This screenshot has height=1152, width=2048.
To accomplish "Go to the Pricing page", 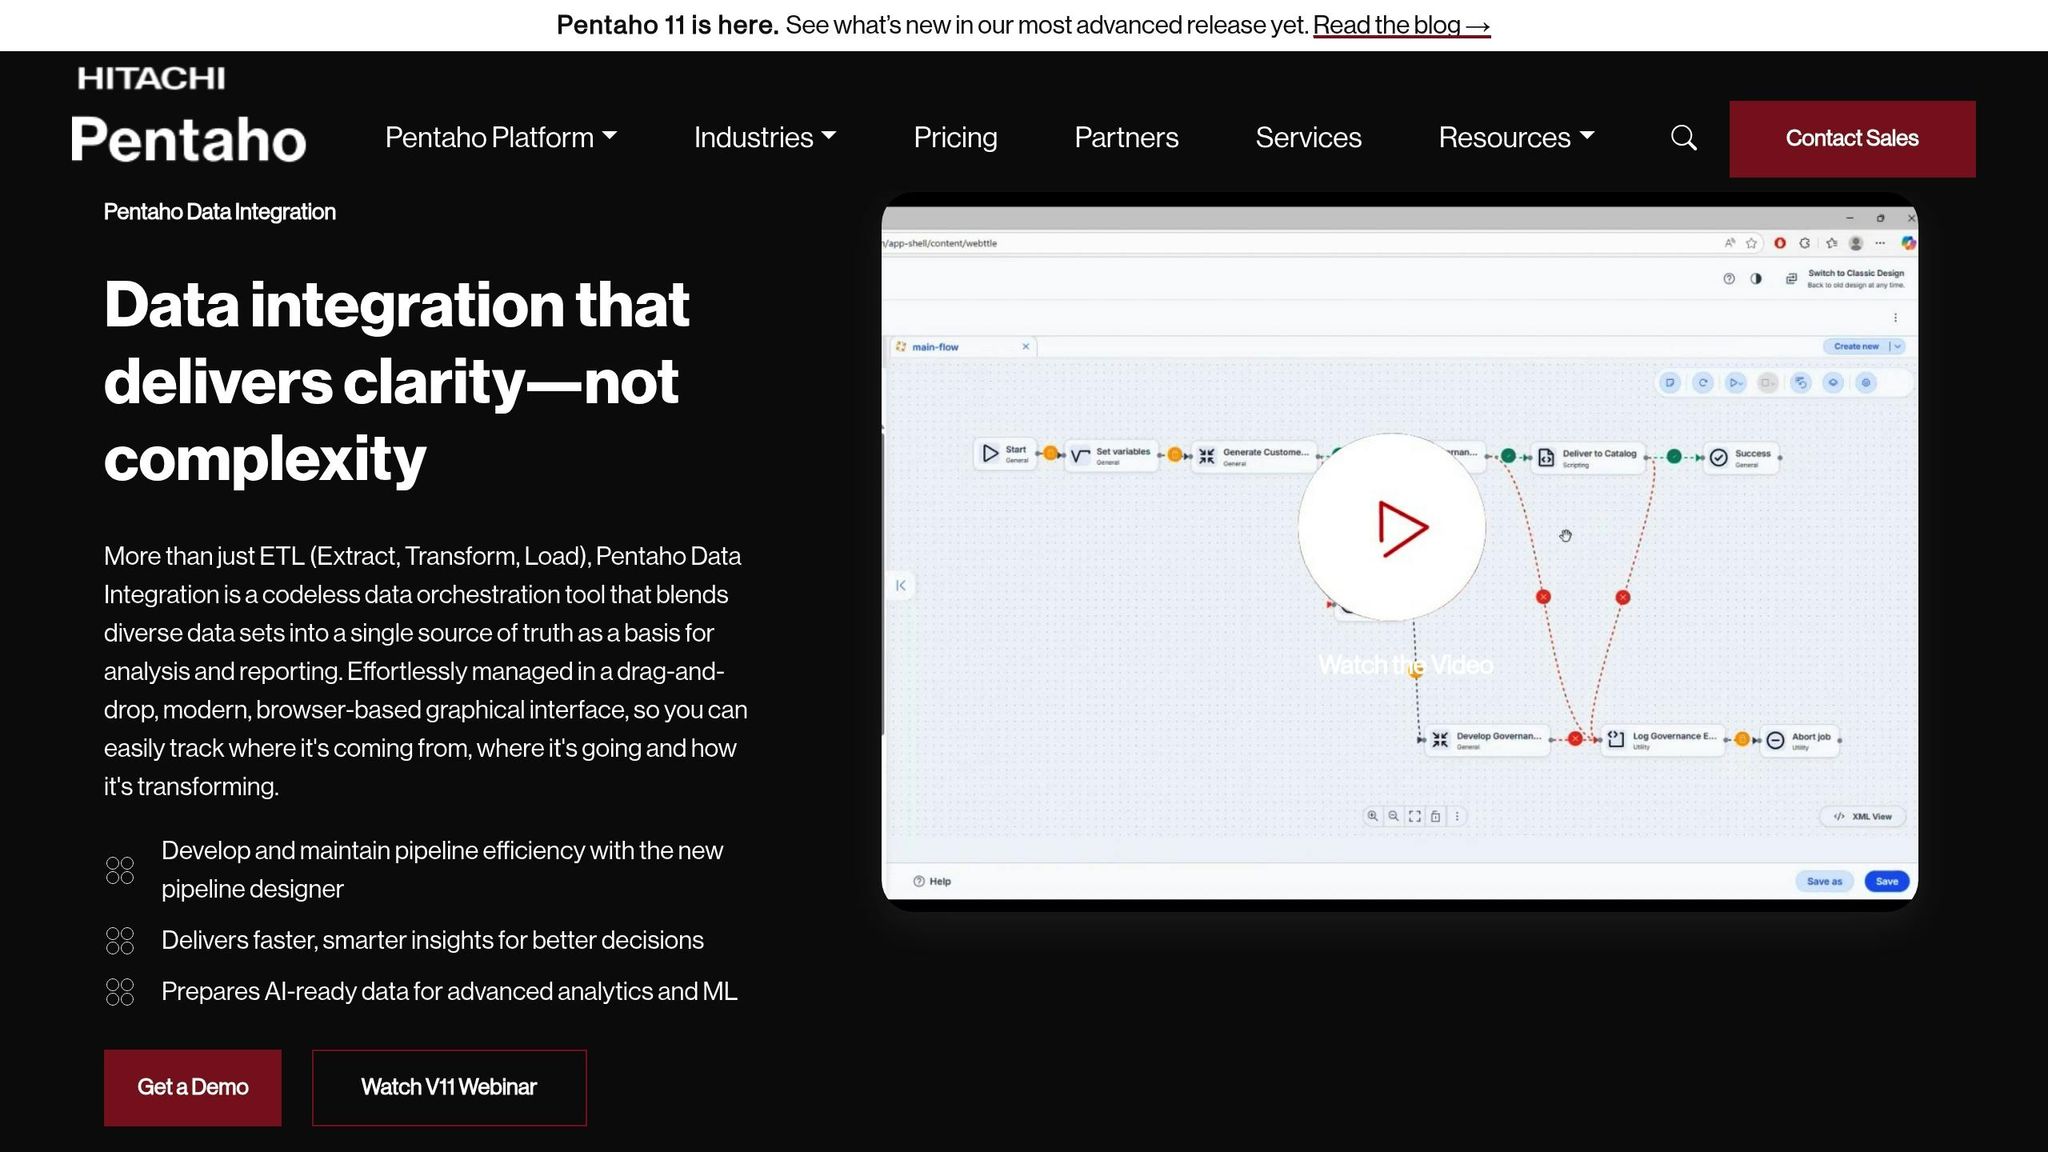I will click(955, 138).
